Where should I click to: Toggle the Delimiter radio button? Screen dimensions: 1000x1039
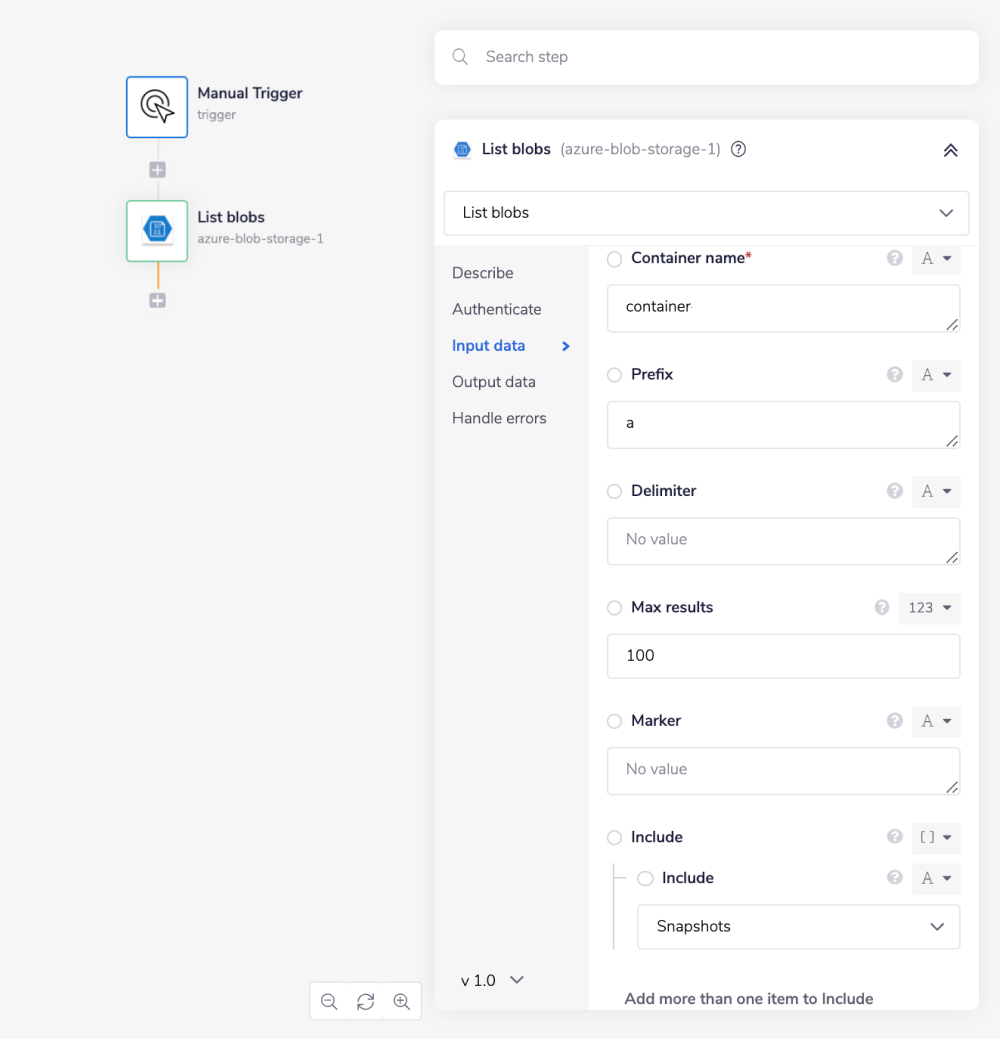click(615, 492)
